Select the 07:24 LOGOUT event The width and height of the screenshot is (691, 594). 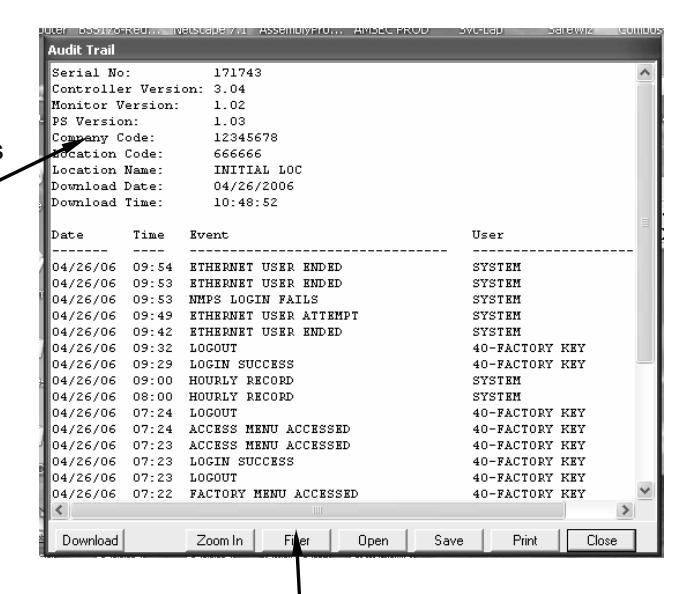(213, 413)
